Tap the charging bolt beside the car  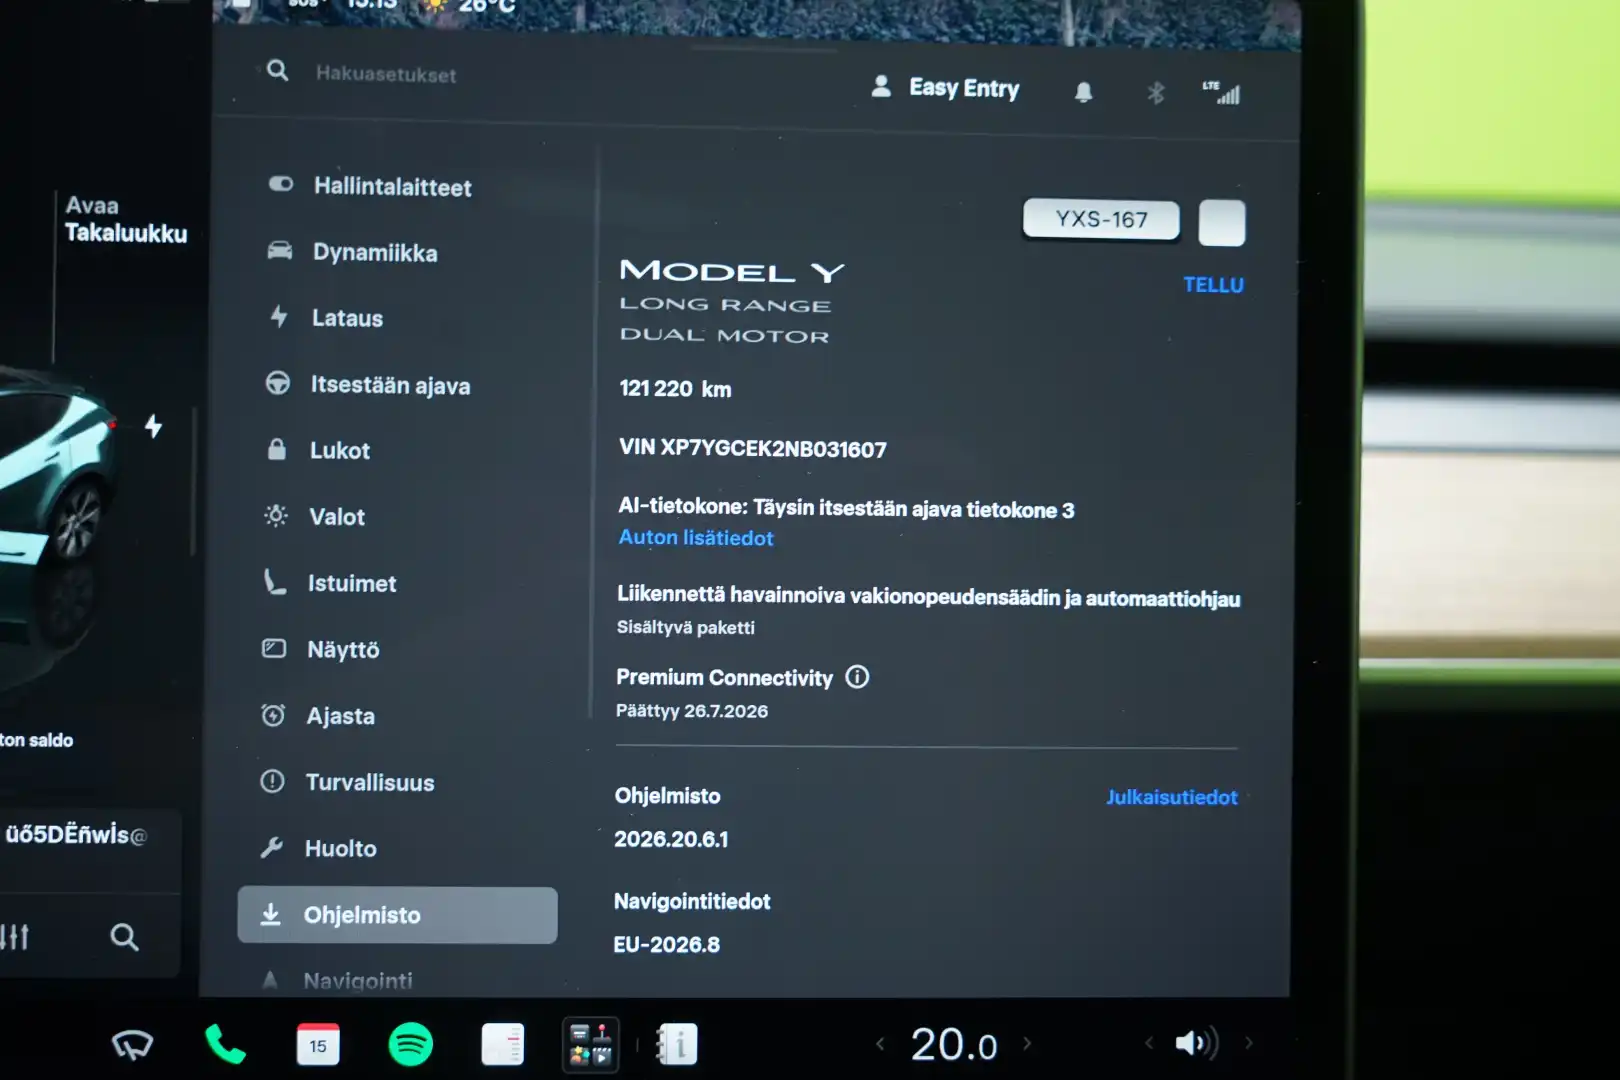tap(153, 426)
